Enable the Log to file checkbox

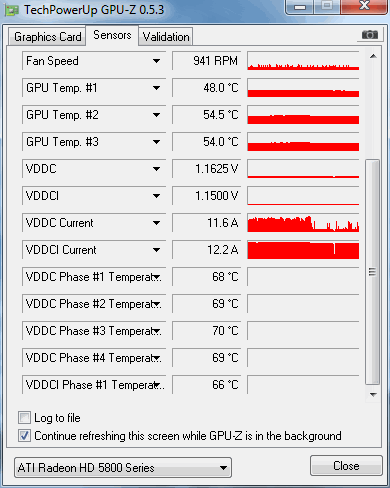pos(24,418)
